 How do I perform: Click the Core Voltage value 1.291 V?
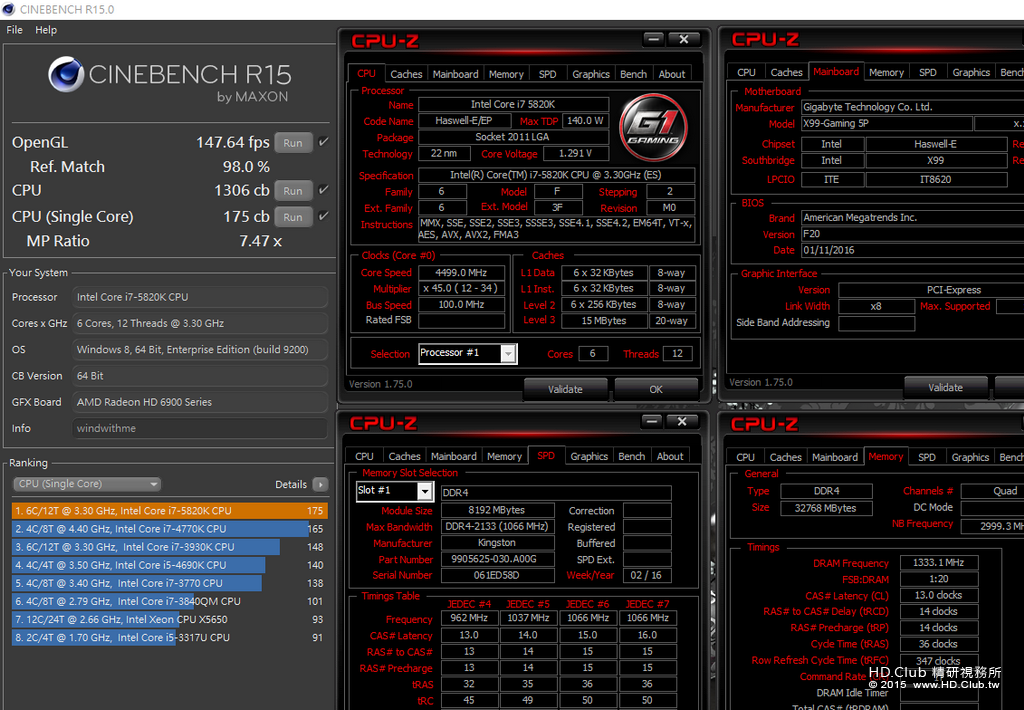[x=576, y=153]
